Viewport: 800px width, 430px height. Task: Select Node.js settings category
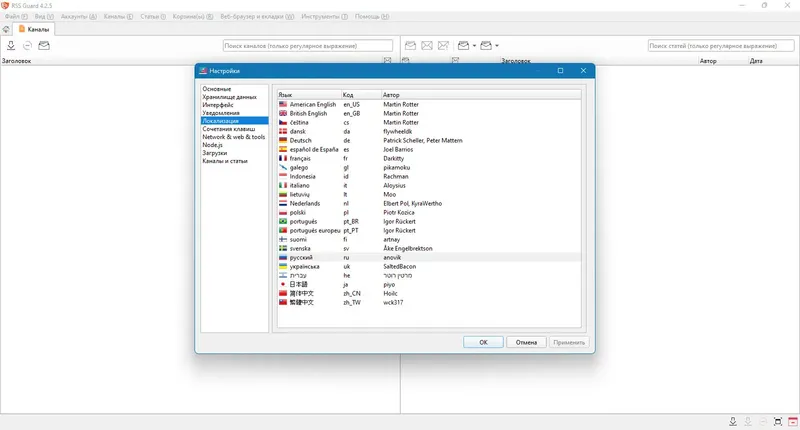click(235, 145)
